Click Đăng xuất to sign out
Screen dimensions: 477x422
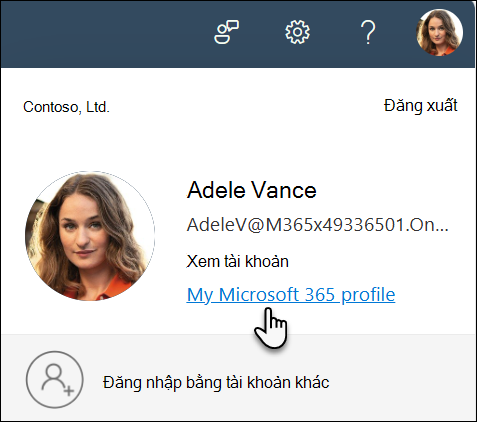421,106
